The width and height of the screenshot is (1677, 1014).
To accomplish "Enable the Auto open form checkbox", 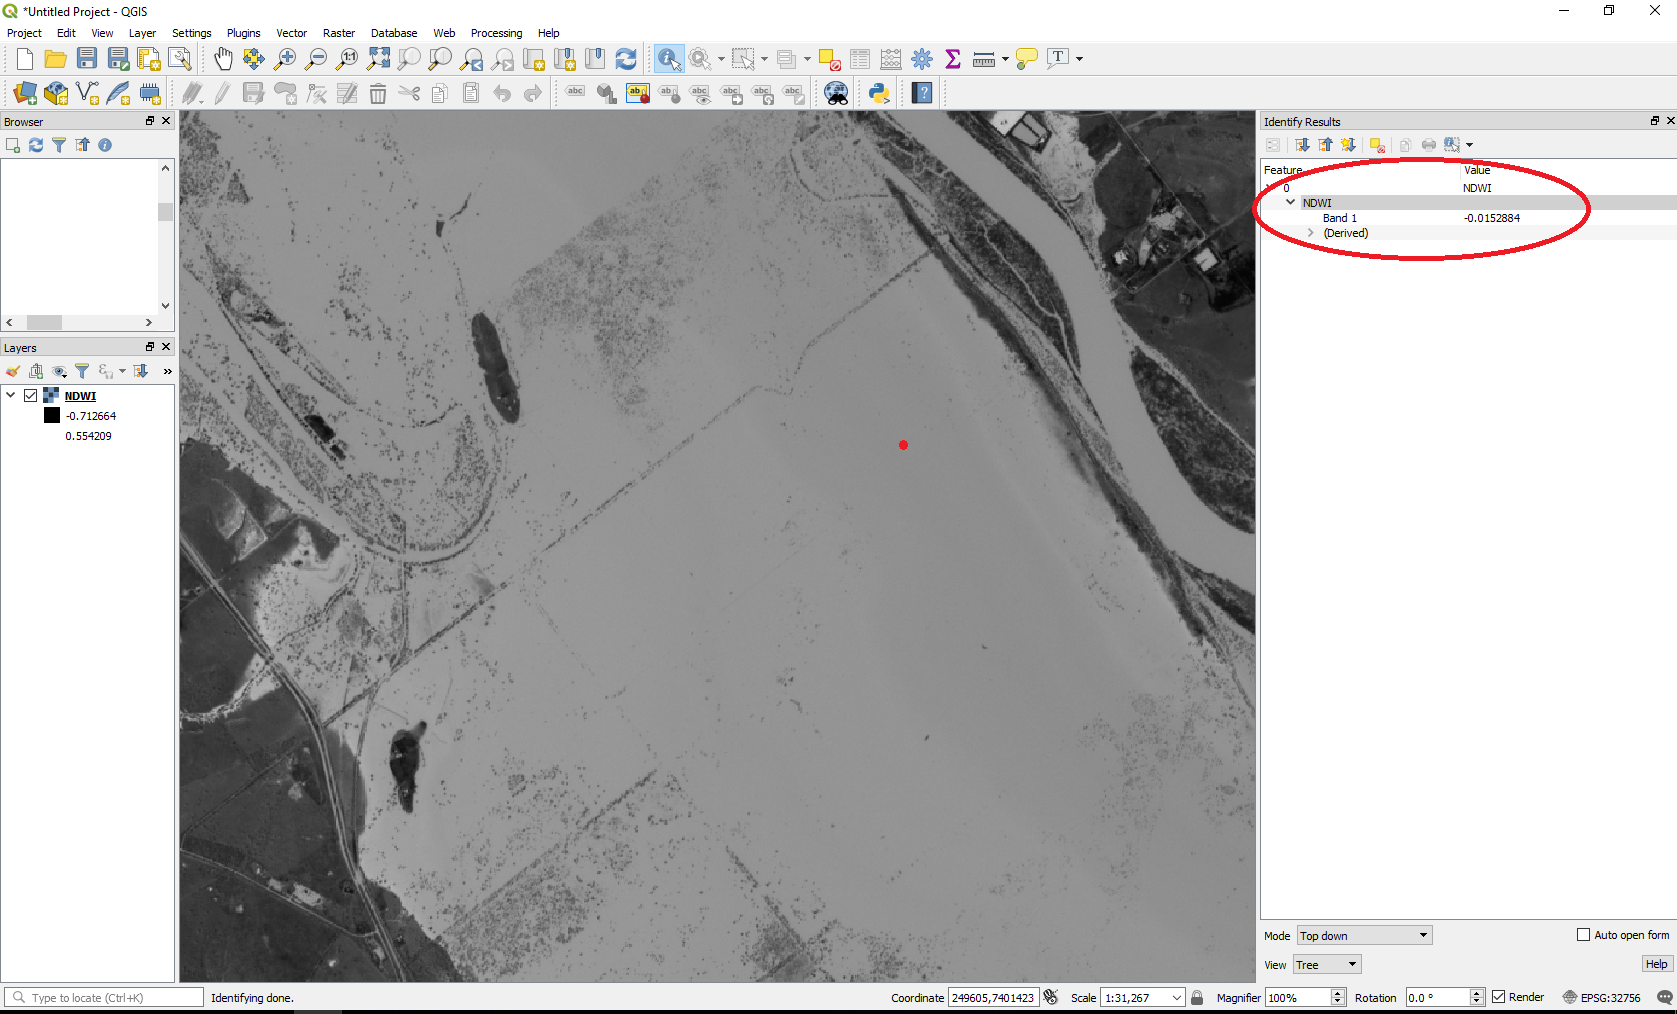I will [x=1583, y=935].
